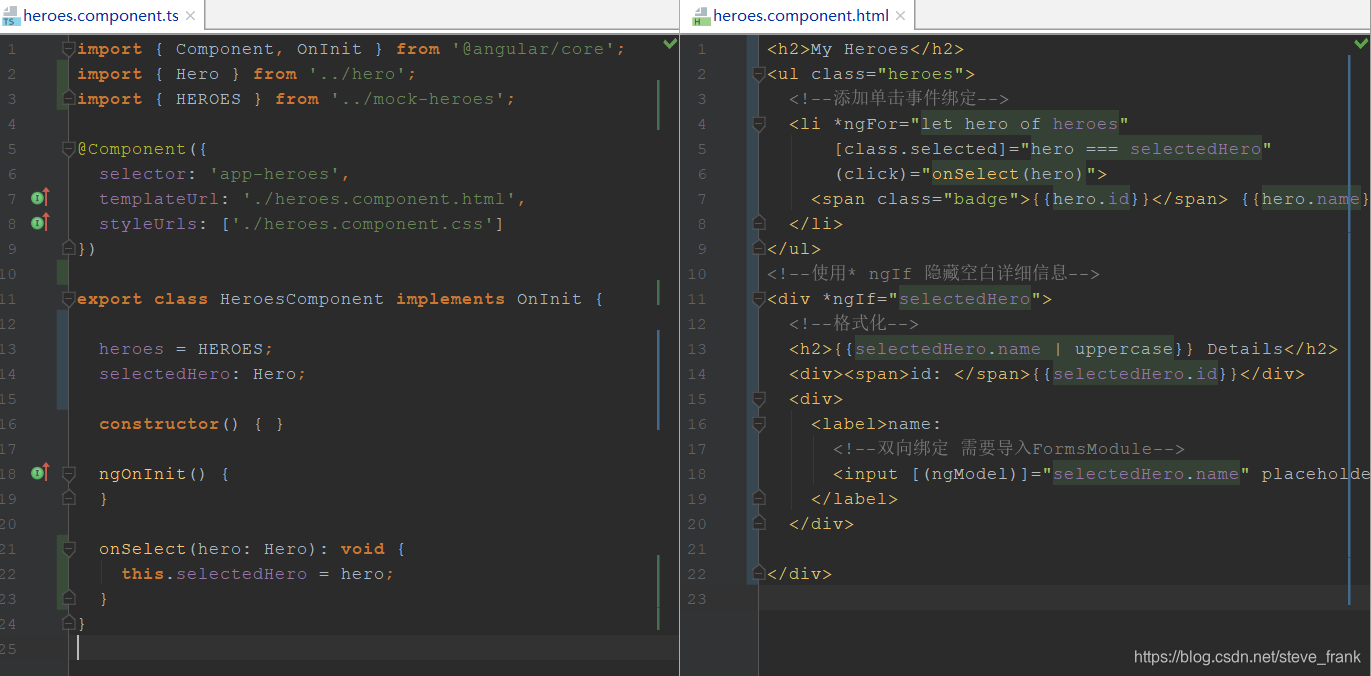This screenshot has height=676, width=1371.
Task: Click the green inspection checkmark in the TS editor
Action: pos(670,45)
